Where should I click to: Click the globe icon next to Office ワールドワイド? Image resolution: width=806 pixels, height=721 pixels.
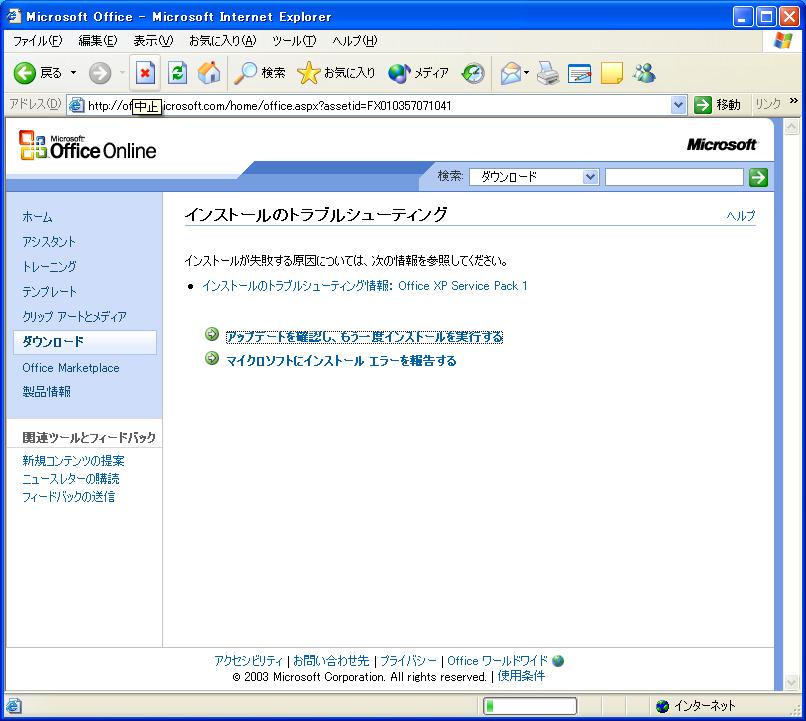tap(558, 660)
